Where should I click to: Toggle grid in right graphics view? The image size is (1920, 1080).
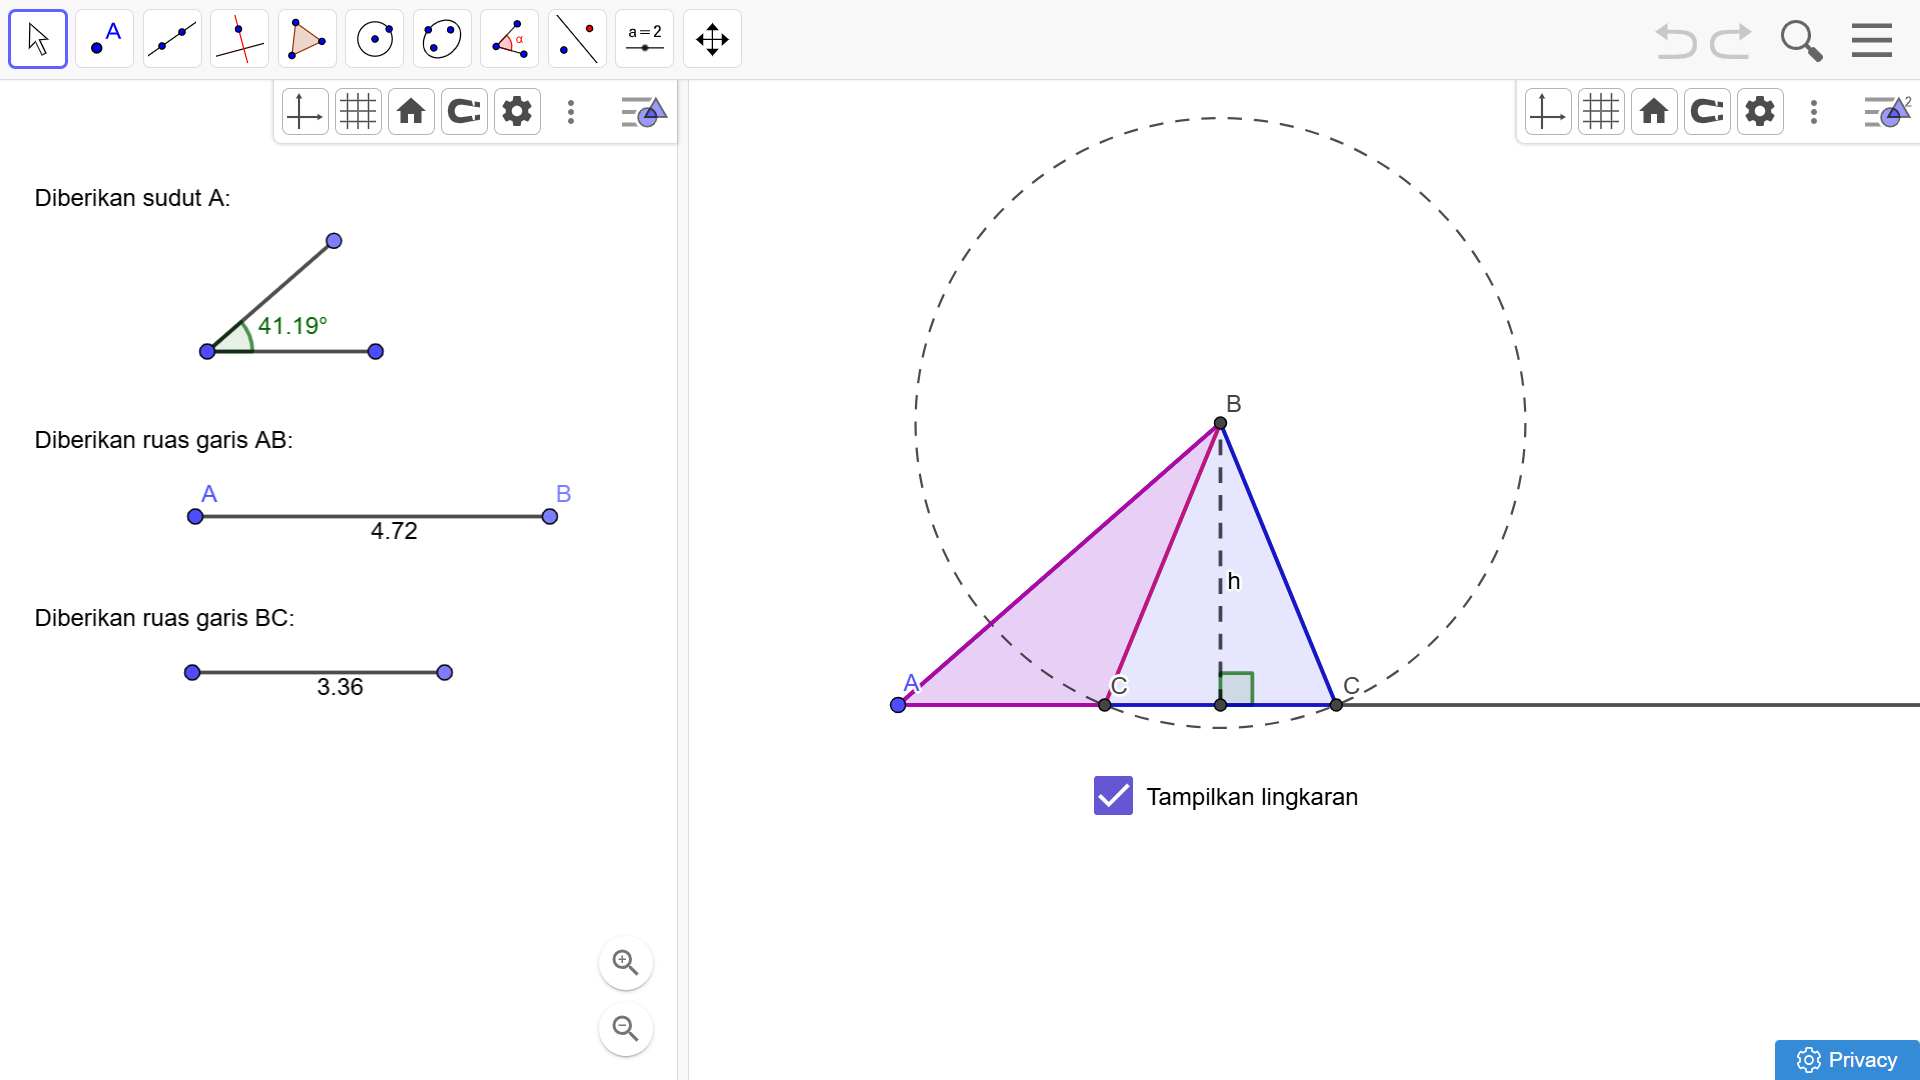(1601, 112)
